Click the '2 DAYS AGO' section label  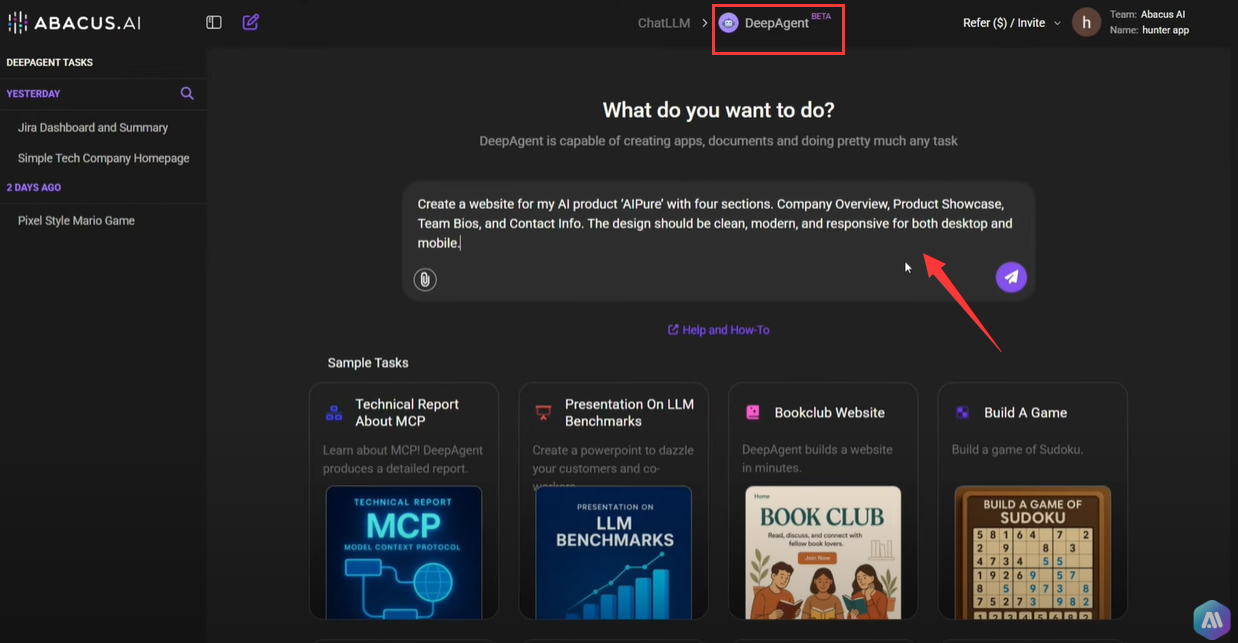(x=34, y=188)
